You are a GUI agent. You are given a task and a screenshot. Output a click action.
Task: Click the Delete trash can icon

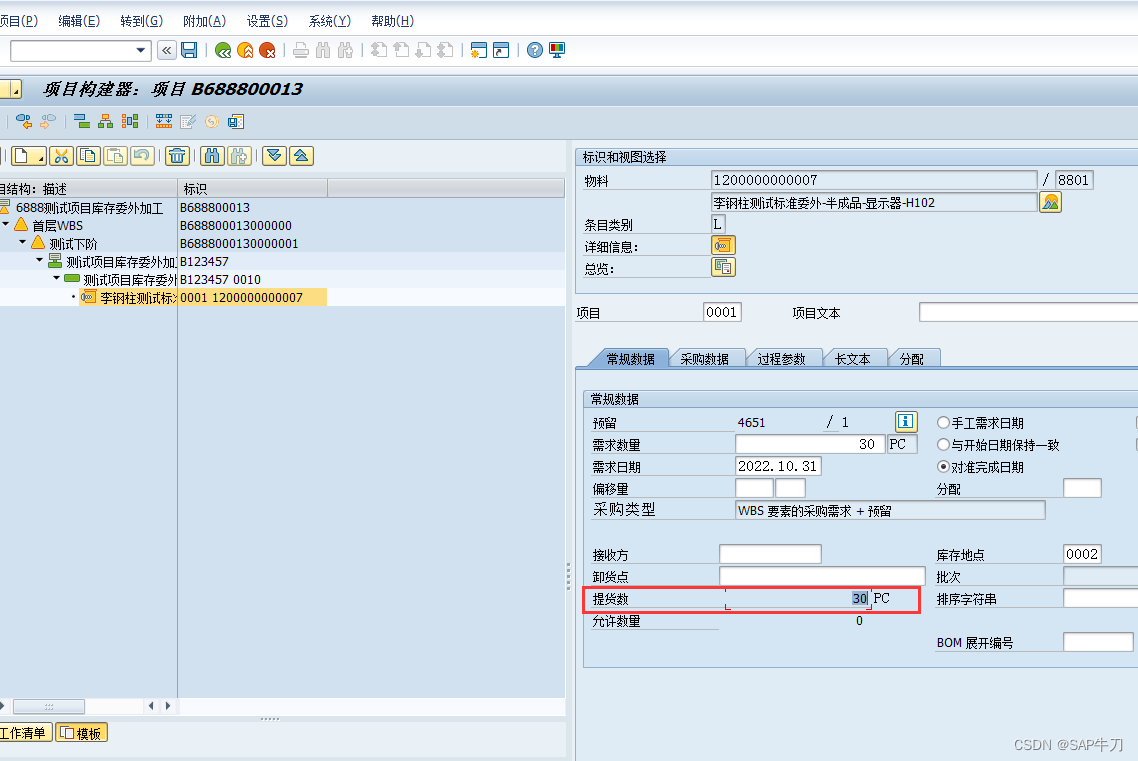pyautogui.click(x=177, y=156)
